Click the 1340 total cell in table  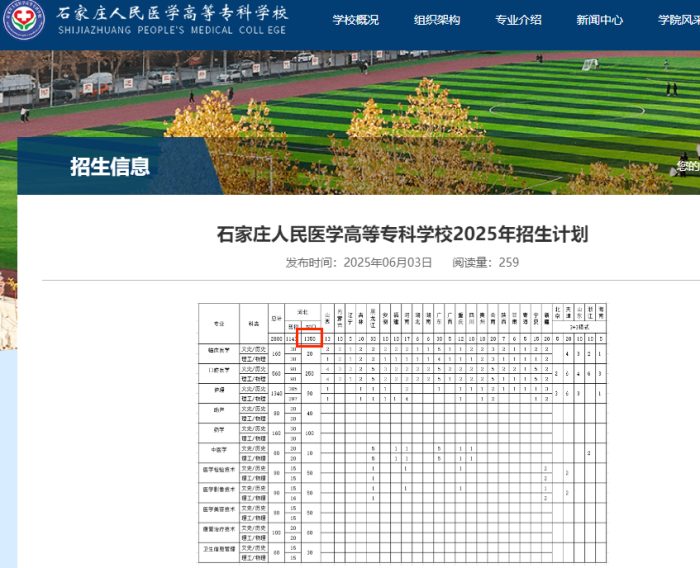pos(276,393)
